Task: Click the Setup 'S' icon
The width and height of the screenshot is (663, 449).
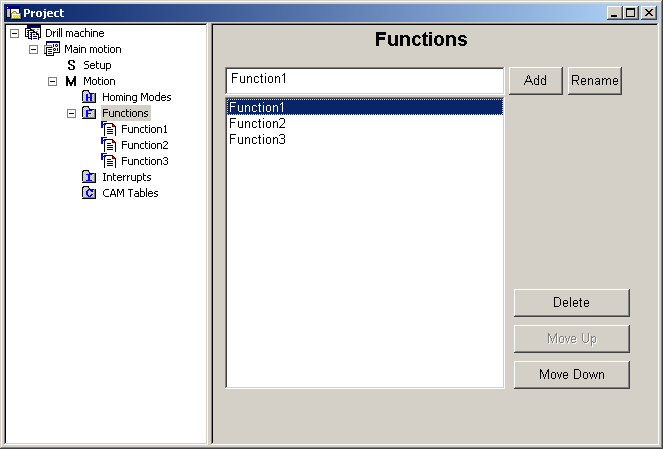Action: click(x=71, y=65)
